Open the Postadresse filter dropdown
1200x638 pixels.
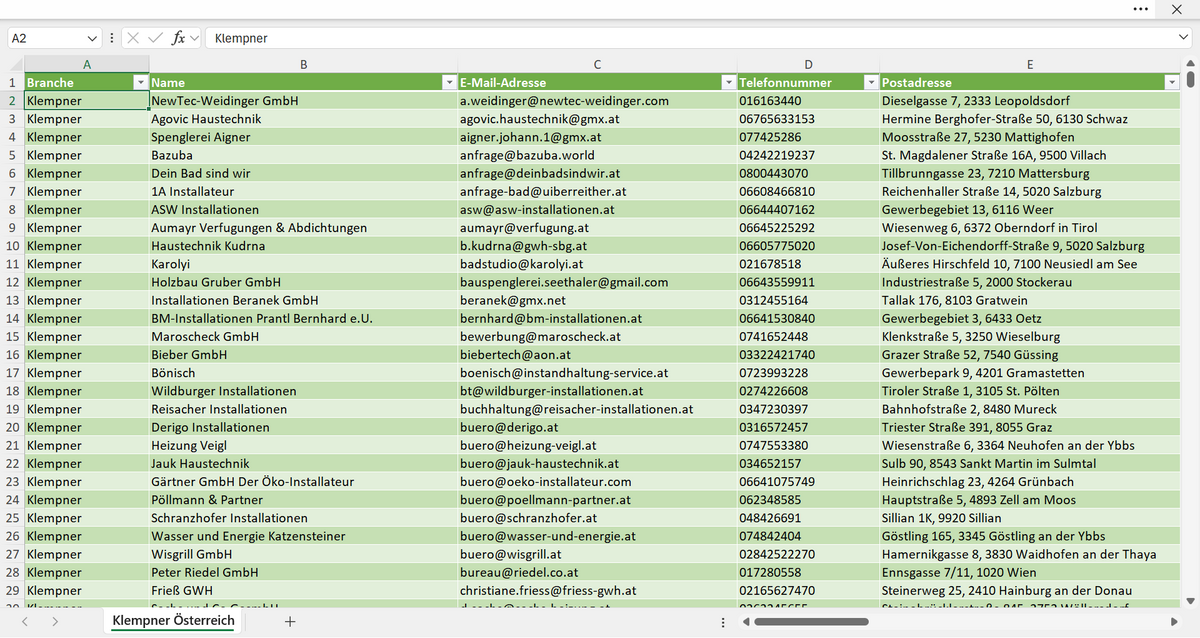coord(1172,82)
